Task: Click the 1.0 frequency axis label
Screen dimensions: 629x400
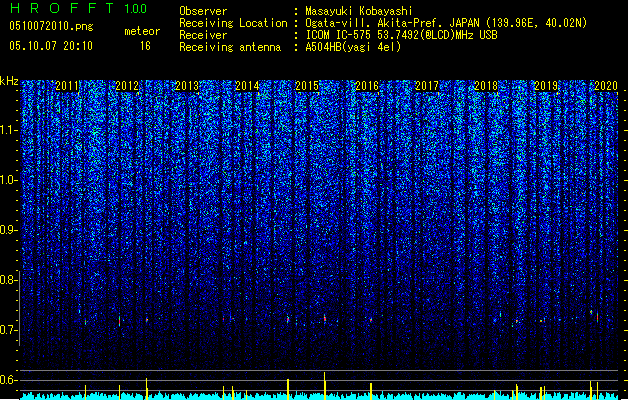Action: coord(9,180)
